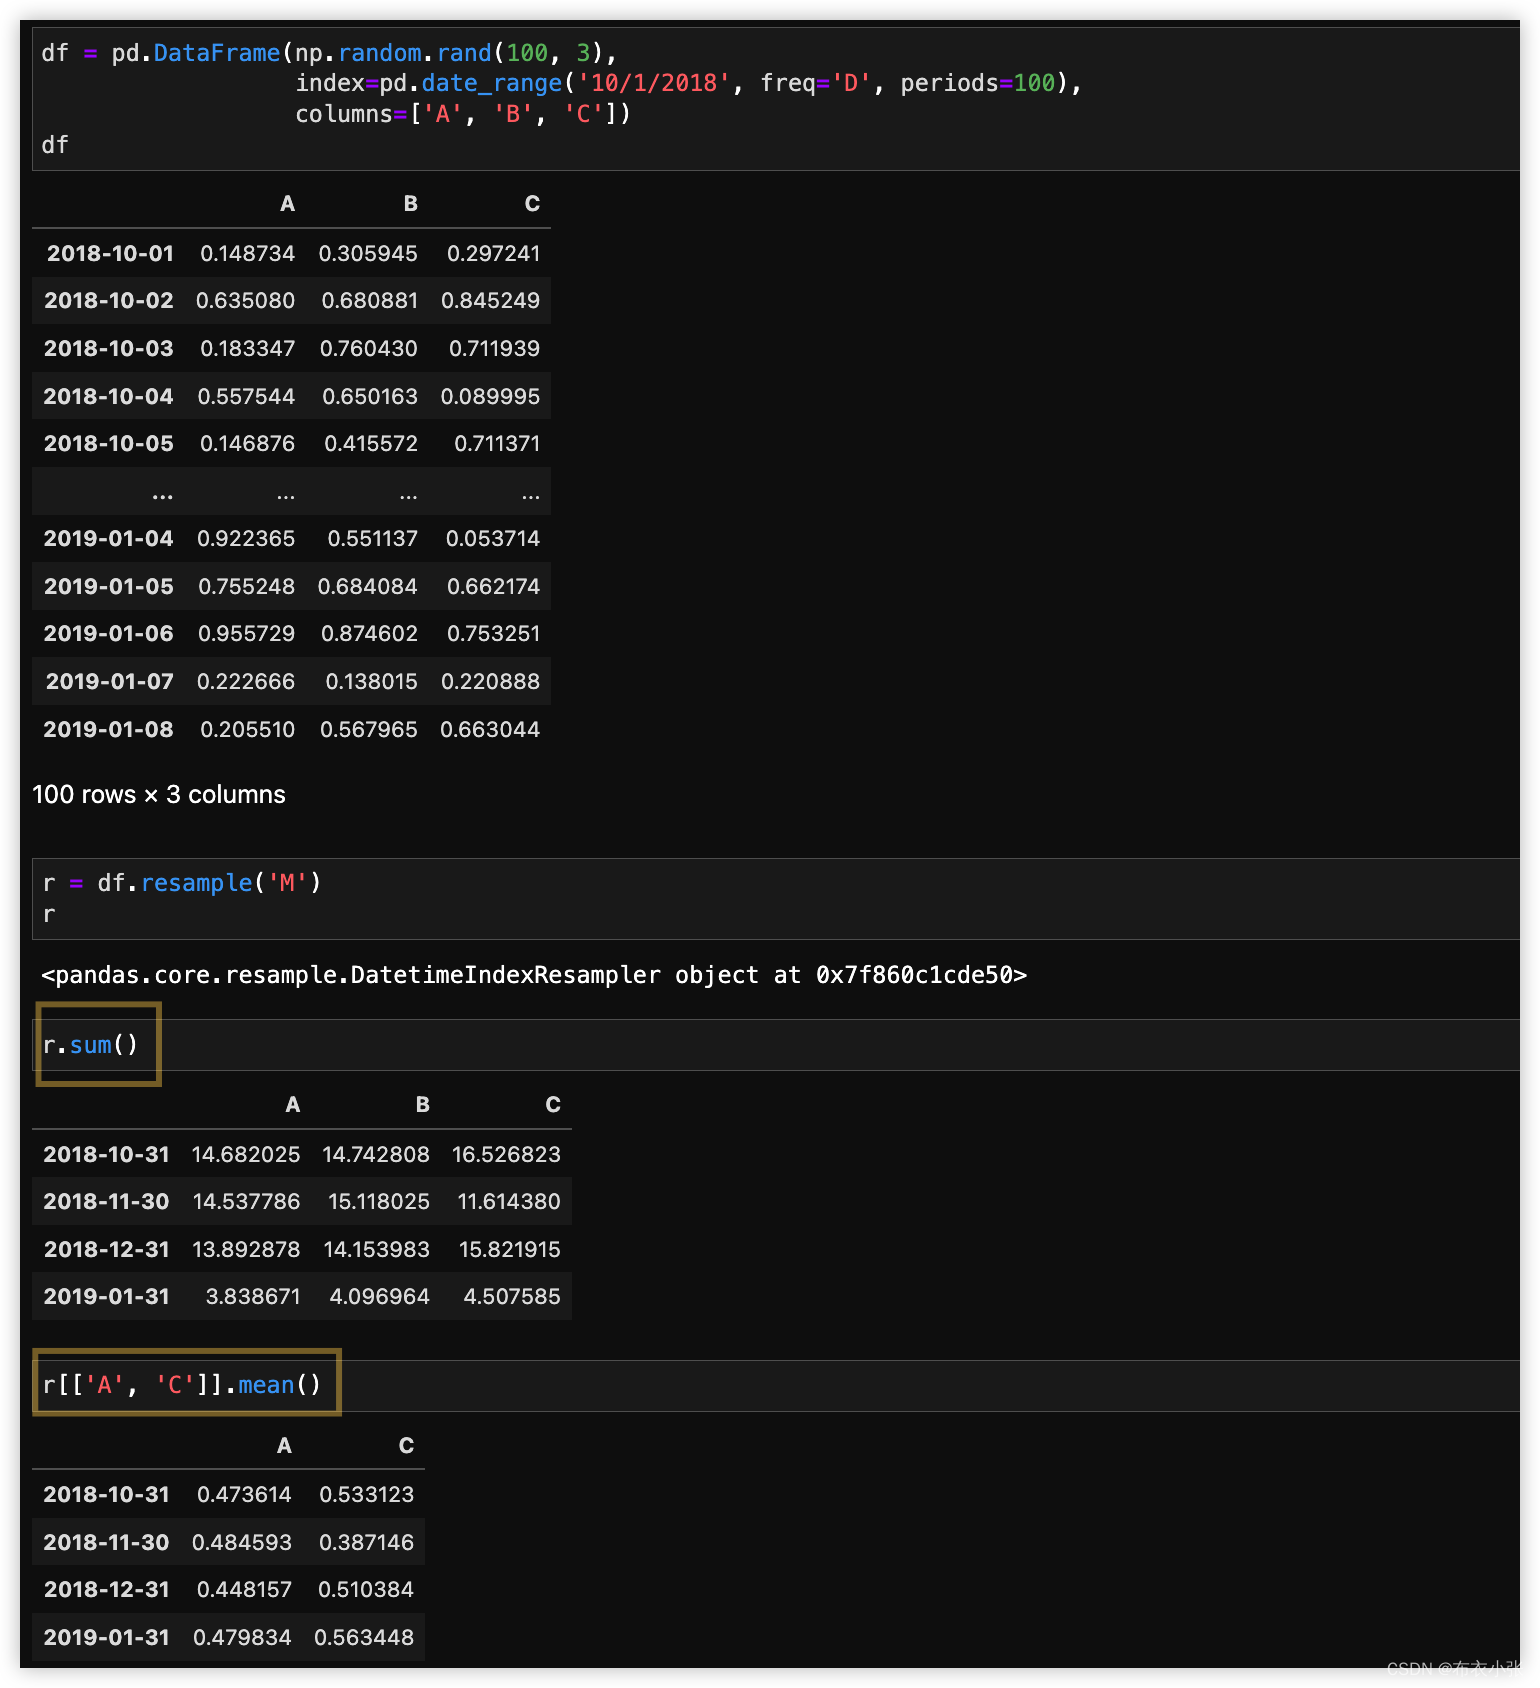Viewport: 1540px width, 1688px height.
Task: Click value 0.557544 in first table
Action: point(246,397)
